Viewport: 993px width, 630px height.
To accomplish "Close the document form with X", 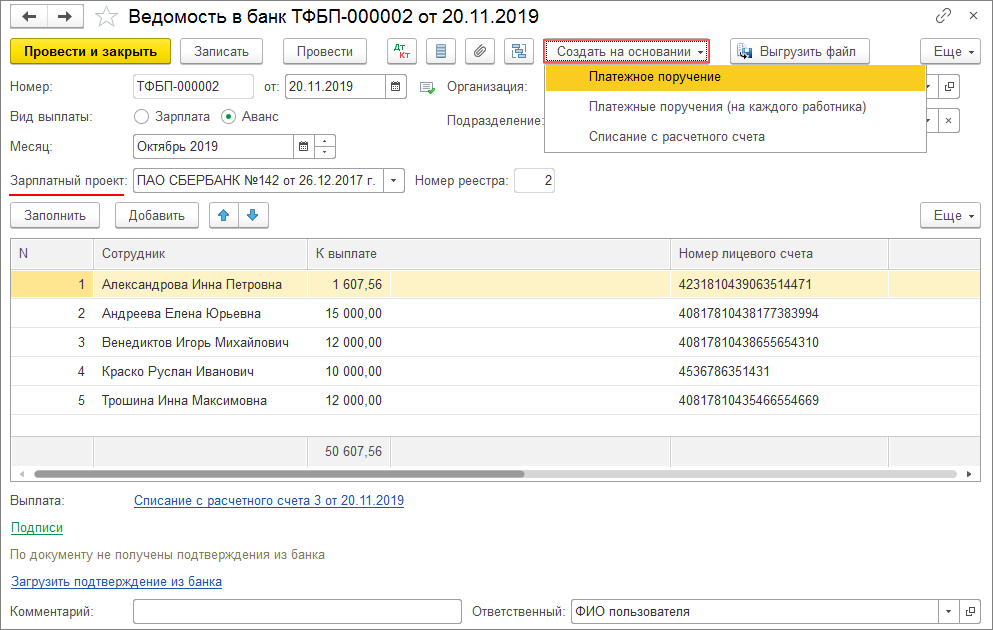I will point(973,15).
